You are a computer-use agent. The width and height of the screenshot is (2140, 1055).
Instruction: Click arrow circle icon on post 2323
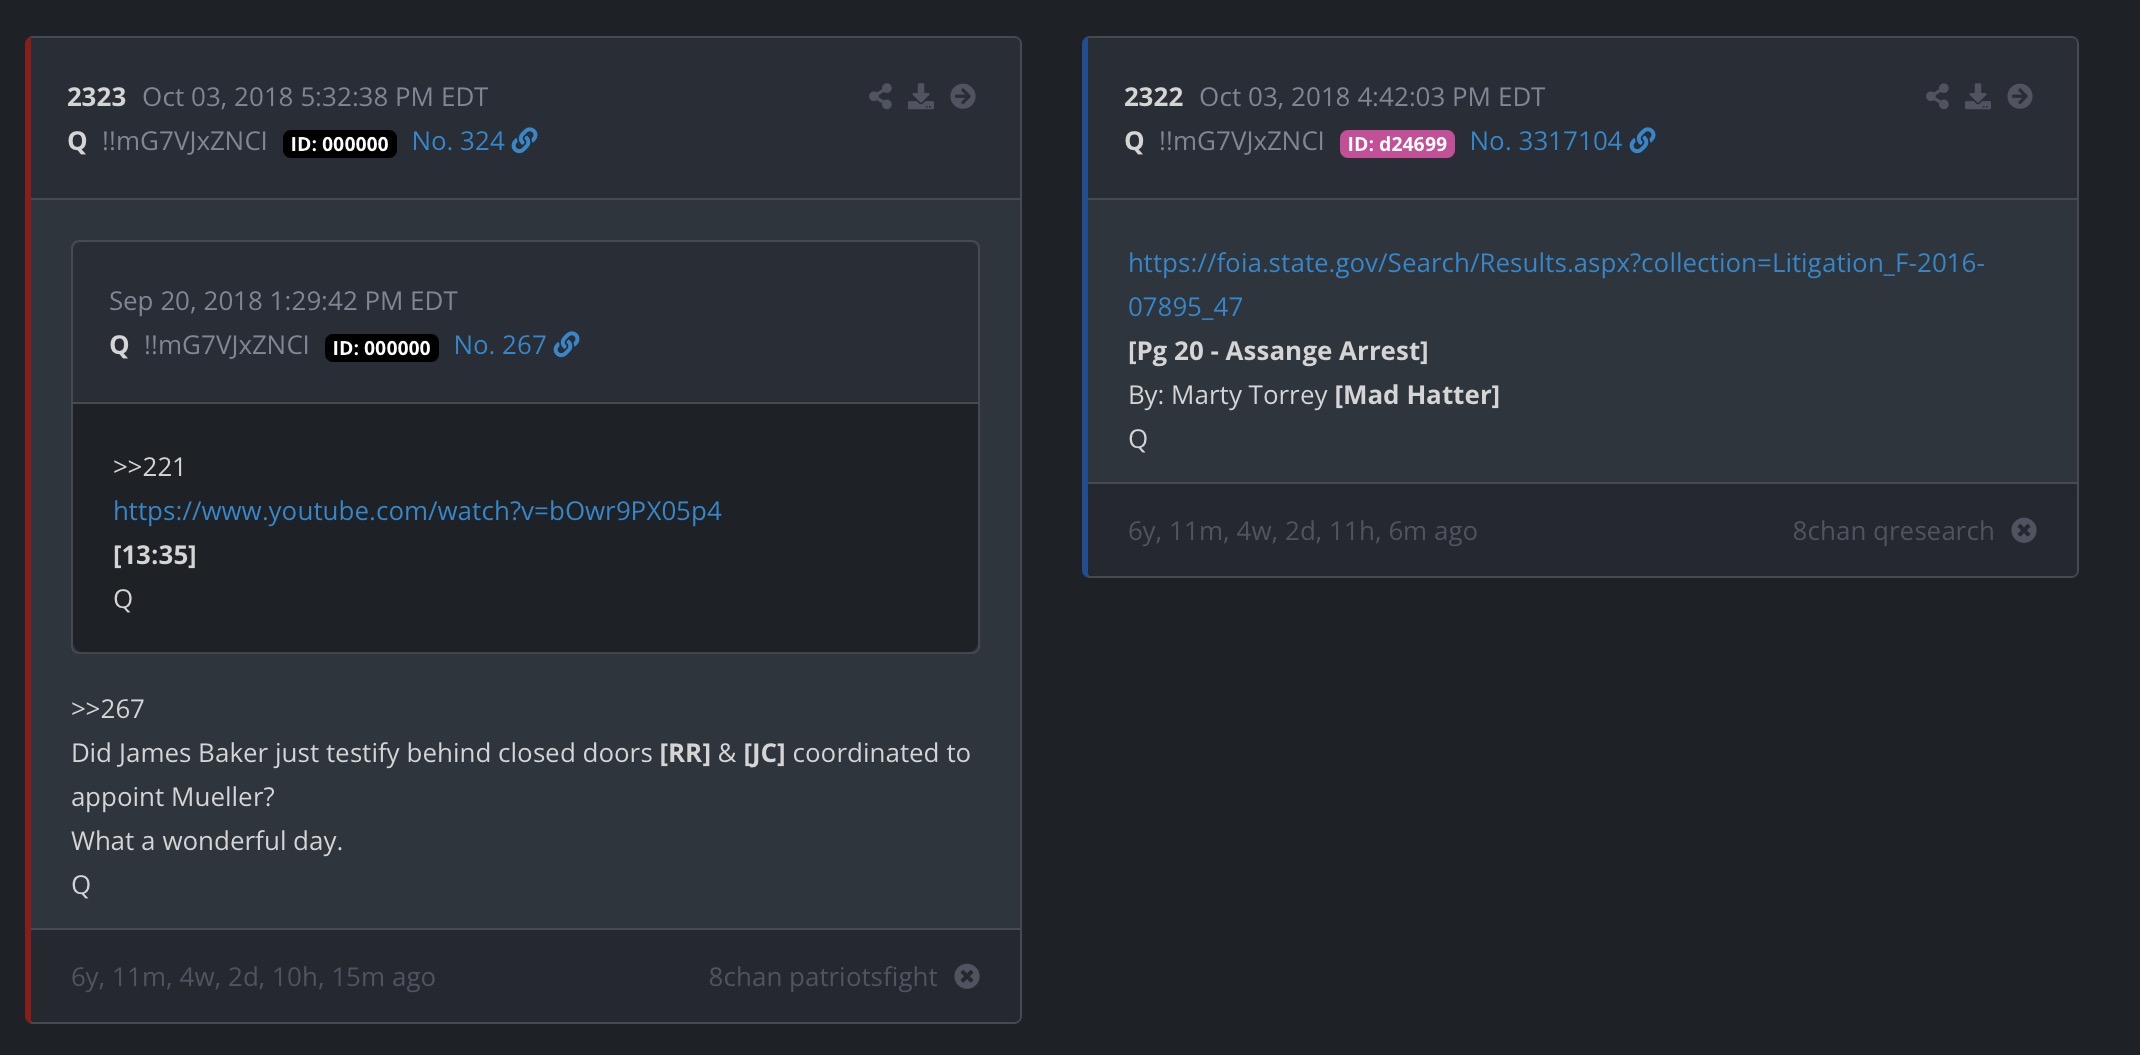pyautogui.click(x=962, y=97)
